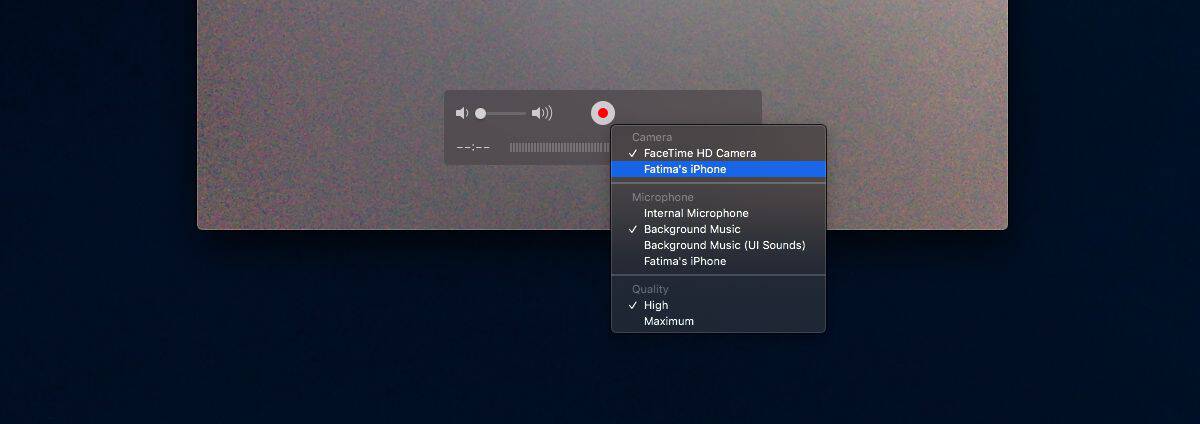
Task: Set recording quality to Maximum
Action: tap(719, 321)
